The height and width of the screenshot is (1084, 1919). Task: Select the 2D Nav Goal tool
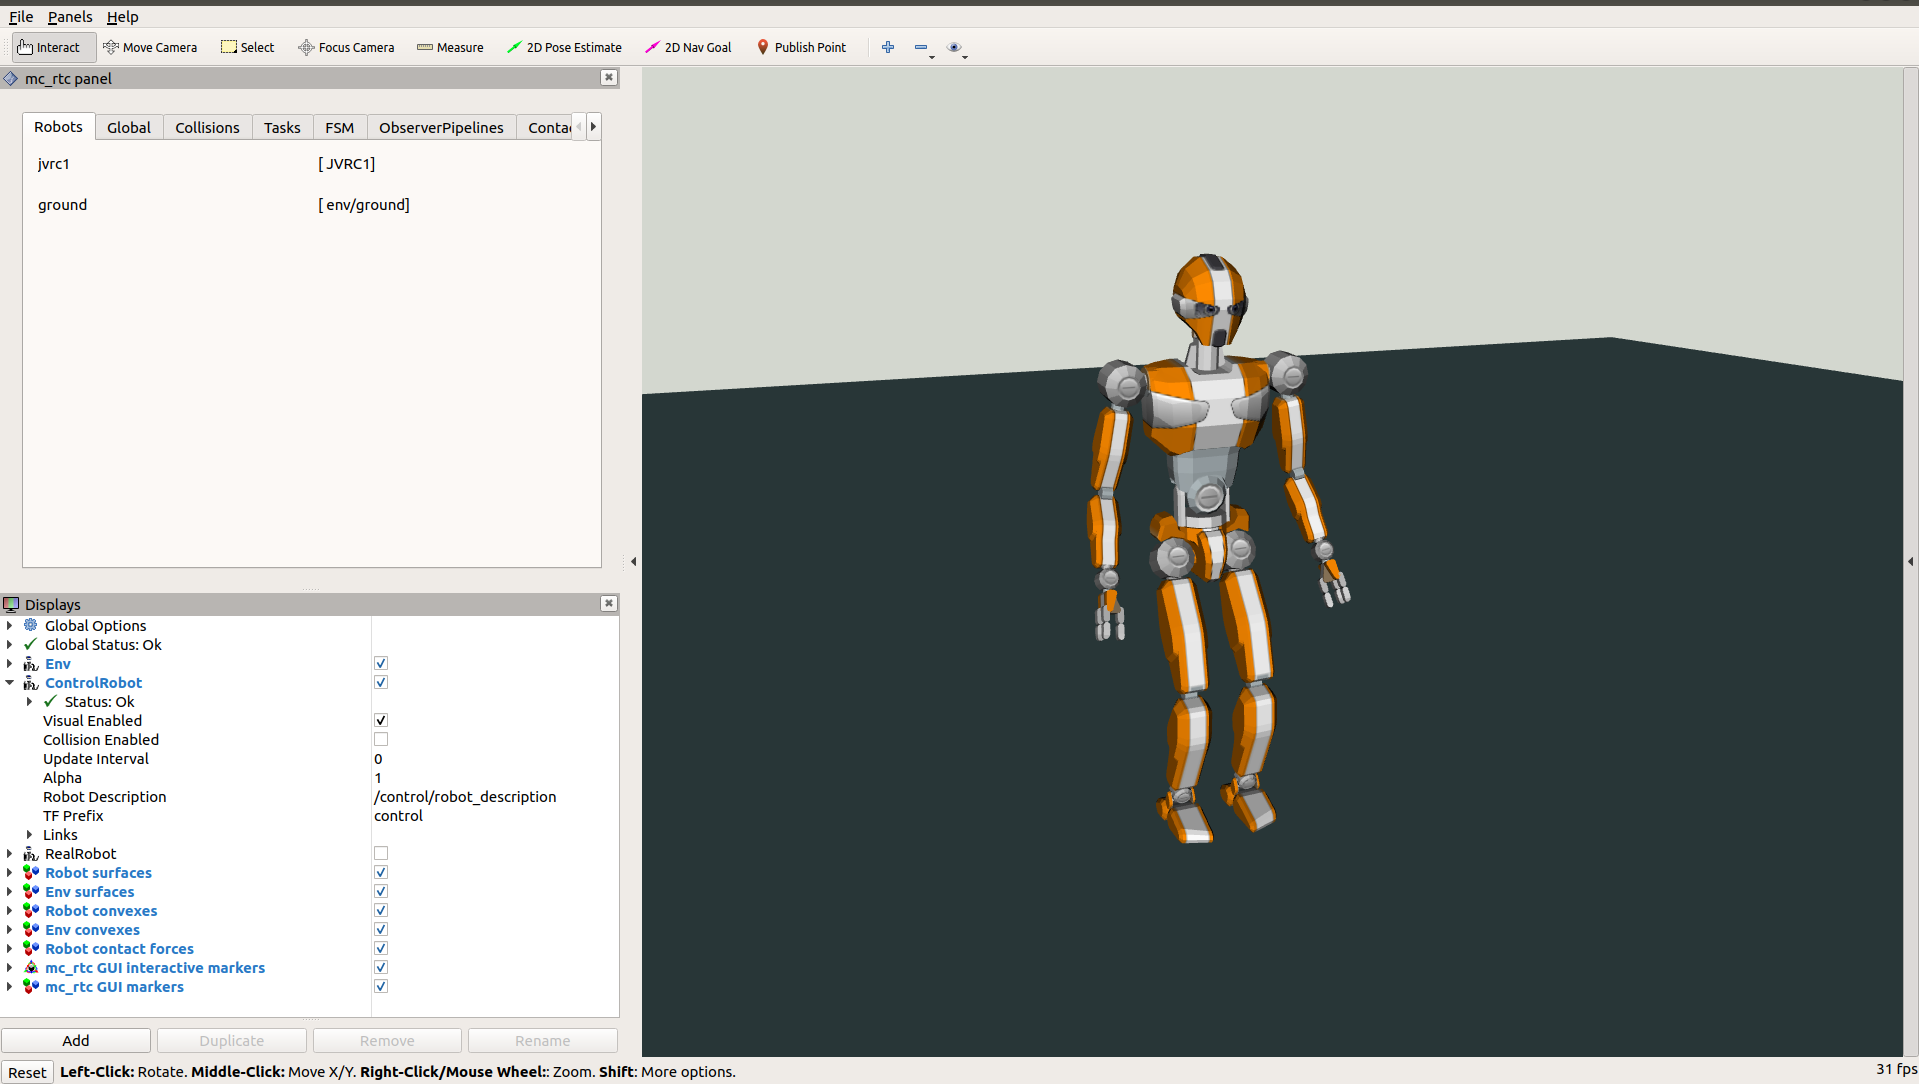point(688,47)
